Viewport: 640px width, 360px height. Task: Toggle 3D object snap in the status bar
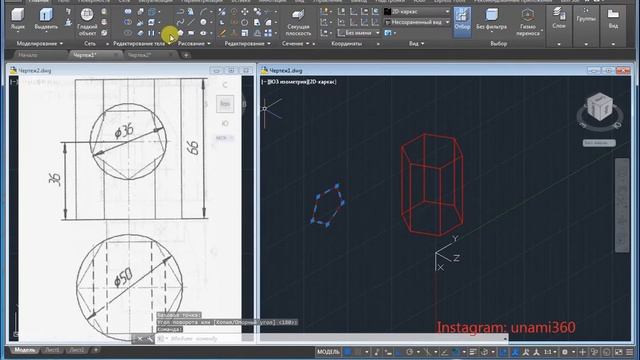click(484, 351)
